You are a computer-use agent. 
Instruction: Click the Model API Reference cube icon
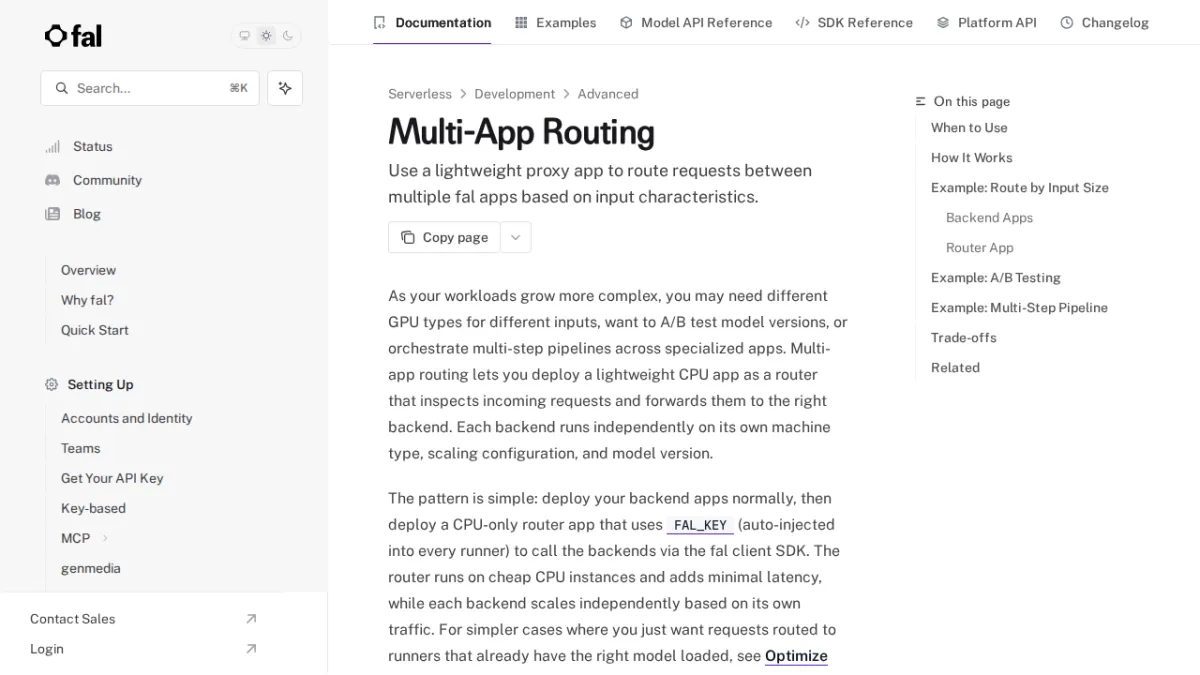pos(626,22)
